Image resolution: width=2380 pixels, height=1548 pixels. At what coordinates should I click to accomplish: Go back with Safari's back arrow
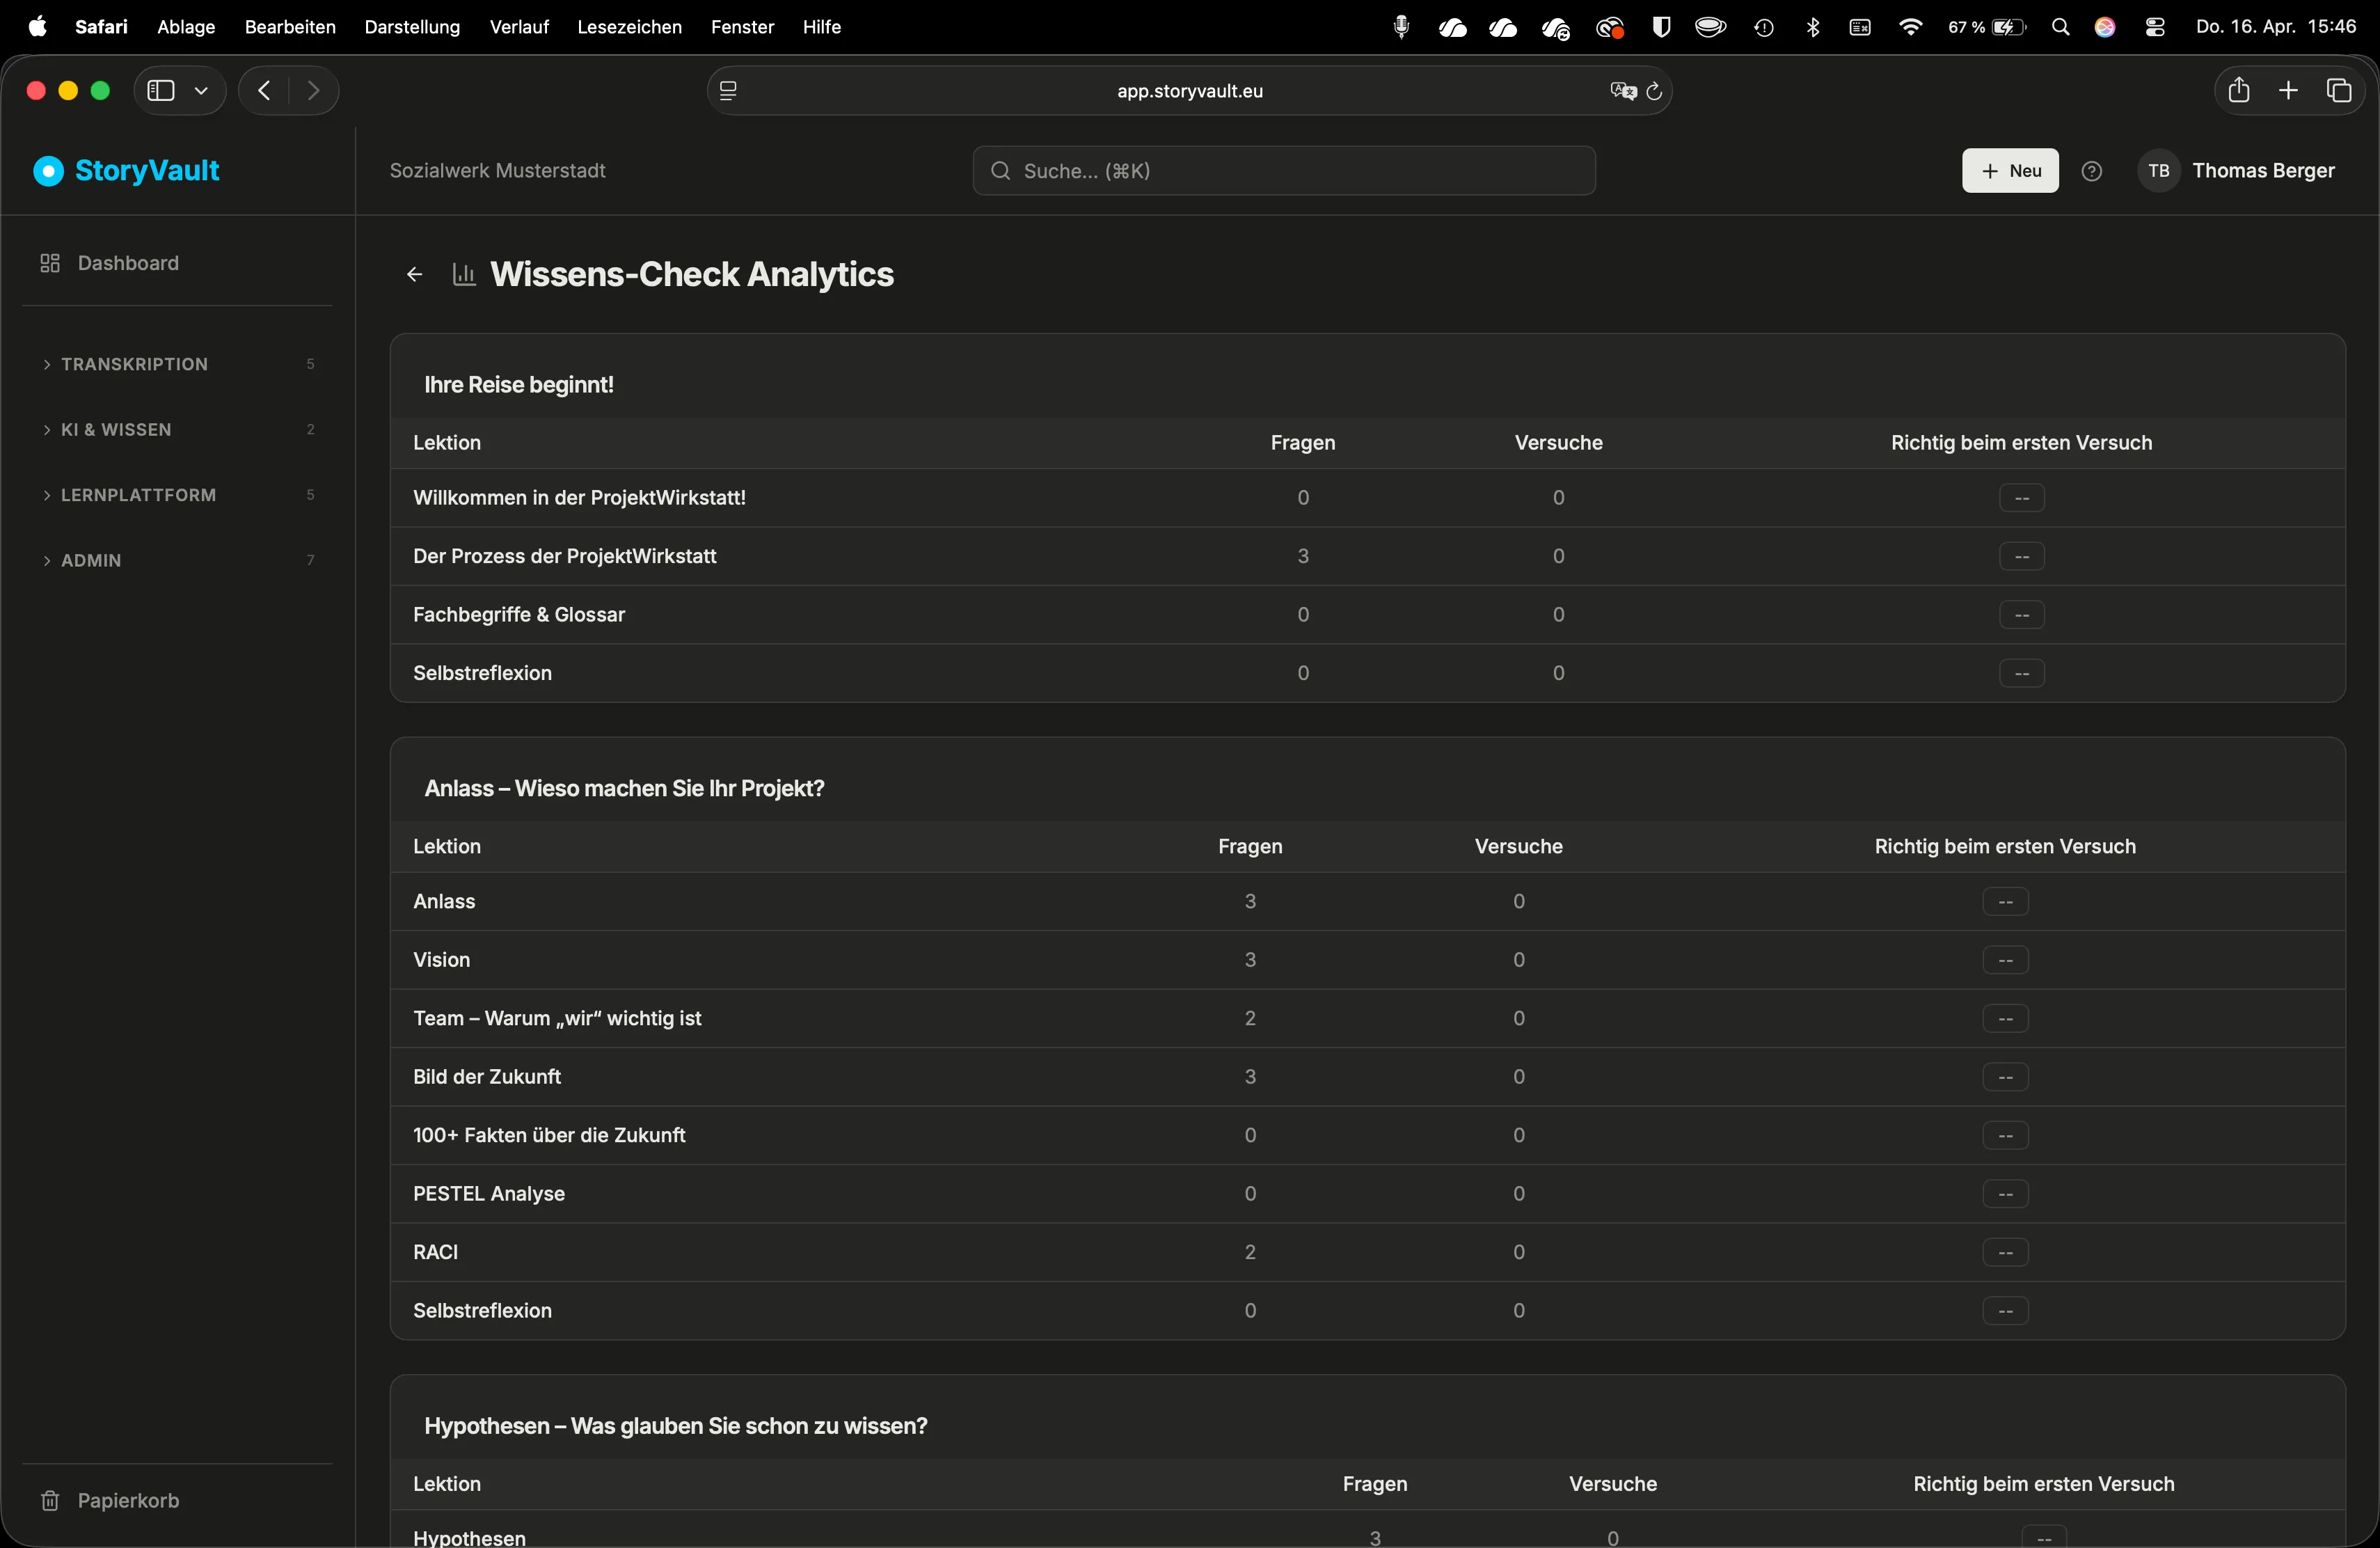tap(264, 91)
